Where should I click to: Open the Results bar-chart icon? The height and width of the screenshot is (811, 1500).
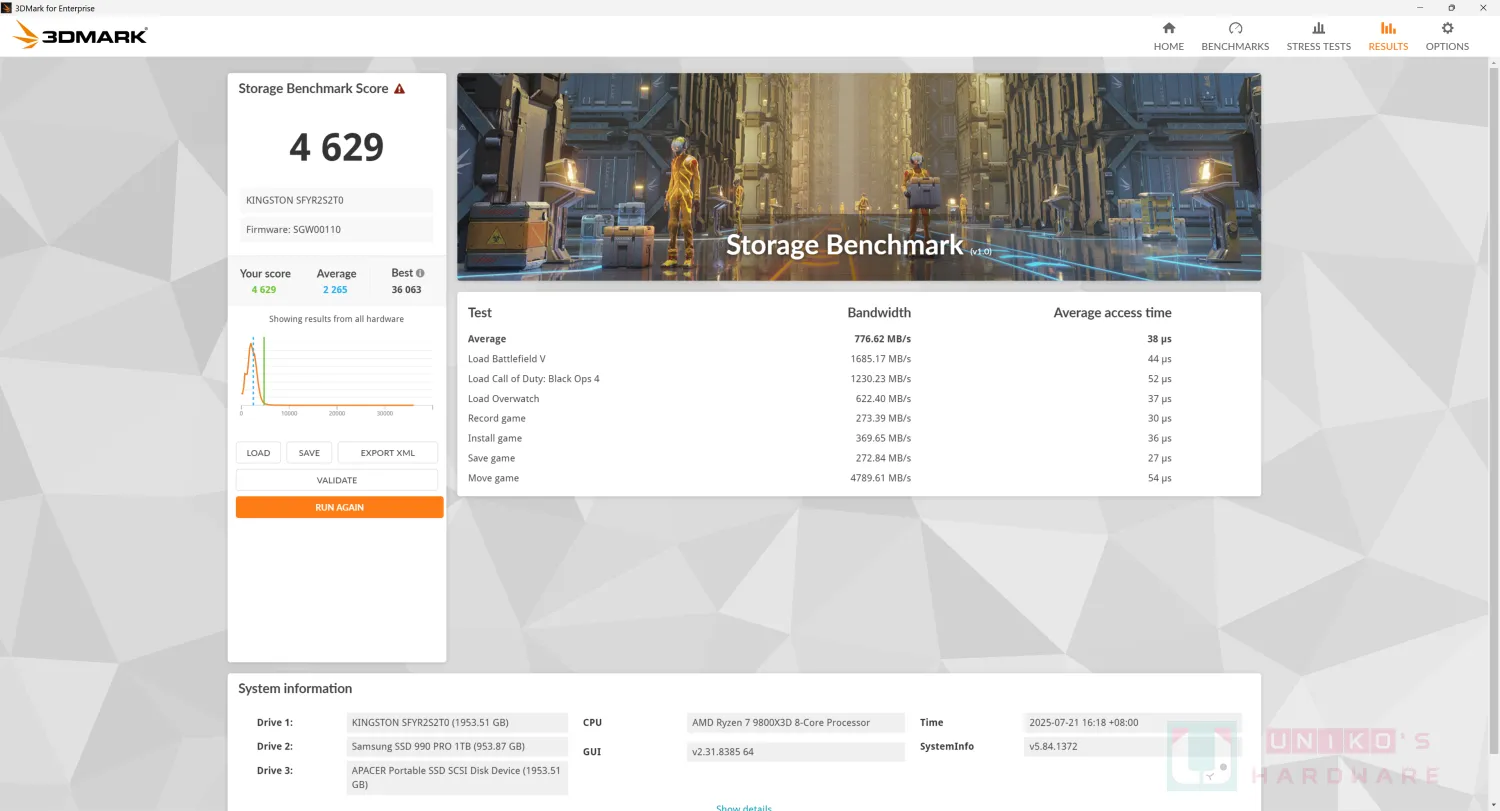click(x=1388, y=28)
